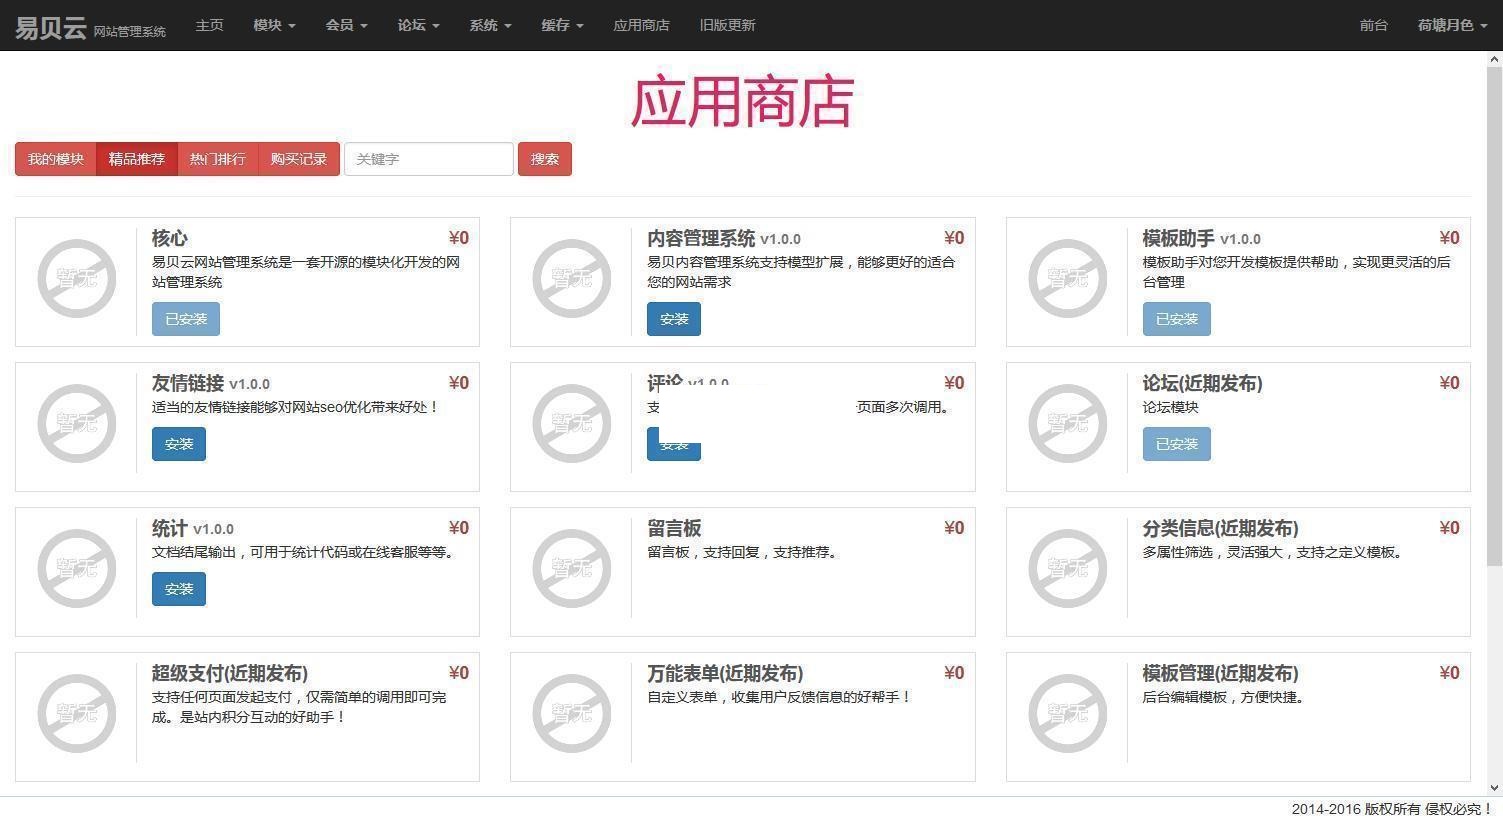Click scrollbar down arrow

[1495, 788]
